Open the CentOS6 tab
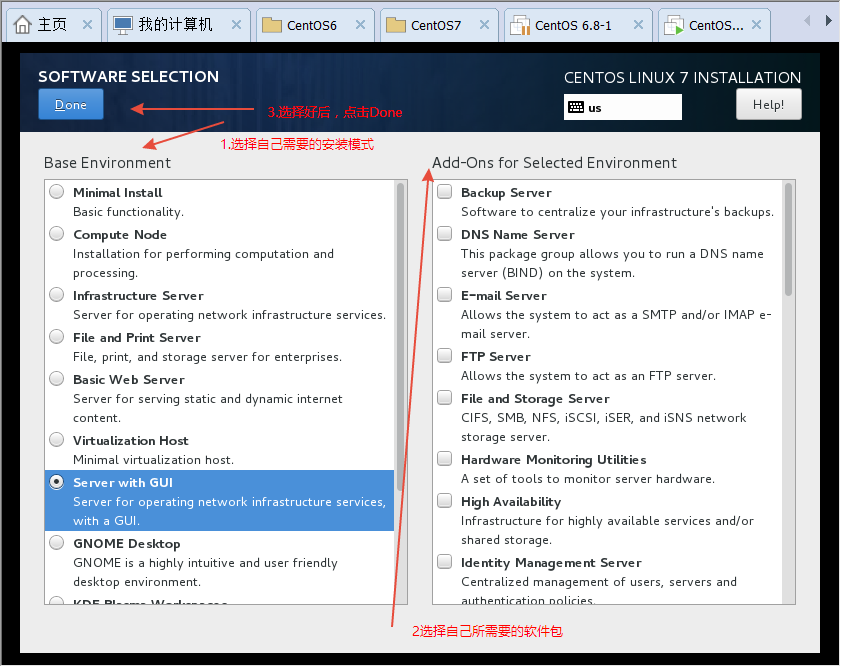The image size is (841, 667). [x=315, y=25]
